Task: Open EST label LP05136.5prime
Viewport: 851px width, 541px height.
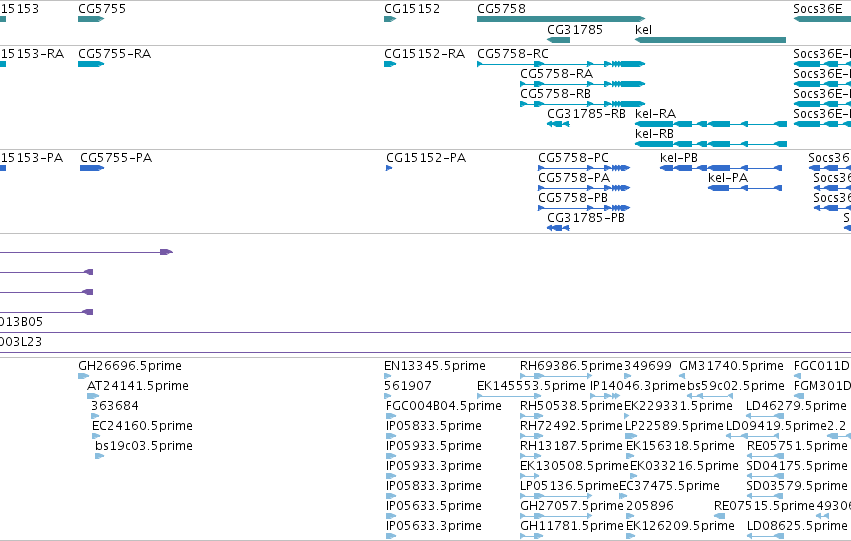Action: (x=569, y=486)
